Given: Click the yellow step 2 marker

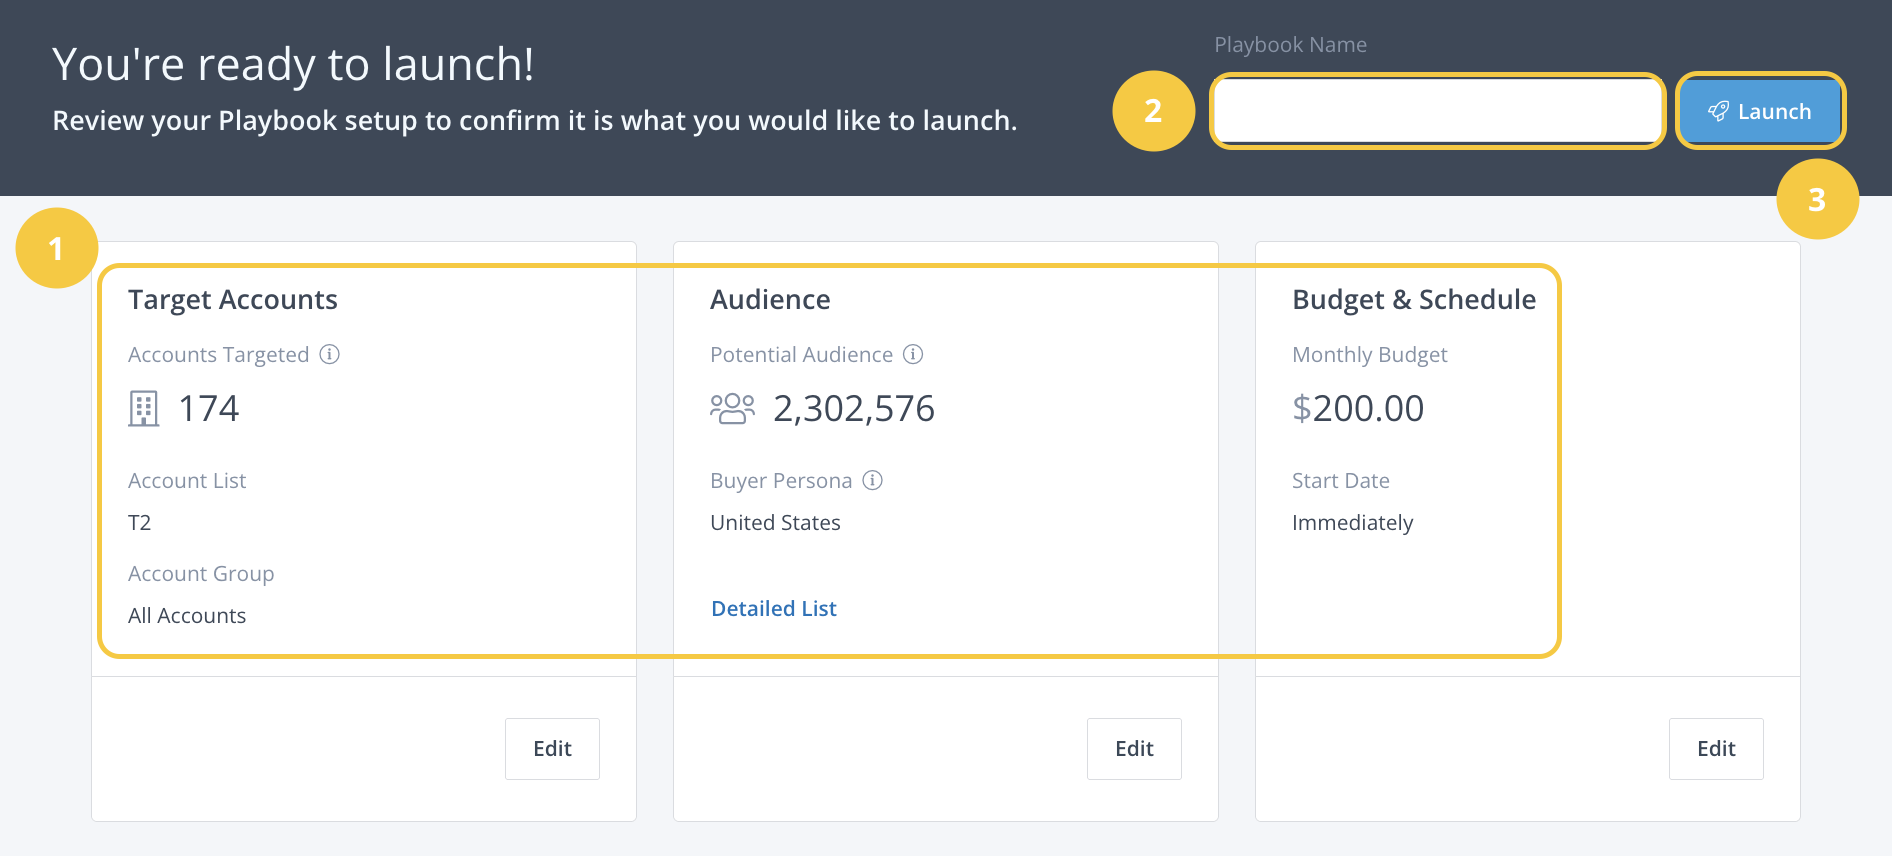Looking at the screenshot, I should point(1153,111).
